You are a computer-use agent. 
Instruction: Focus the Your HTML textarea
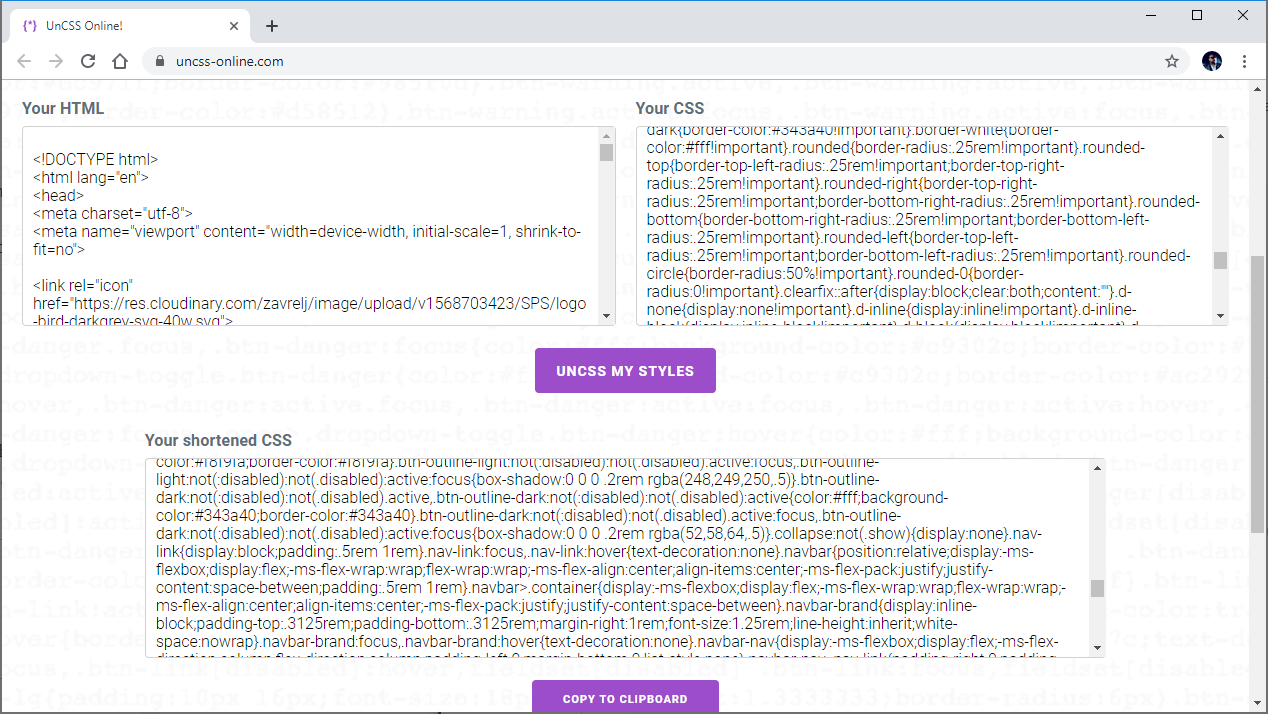[318, 226]
